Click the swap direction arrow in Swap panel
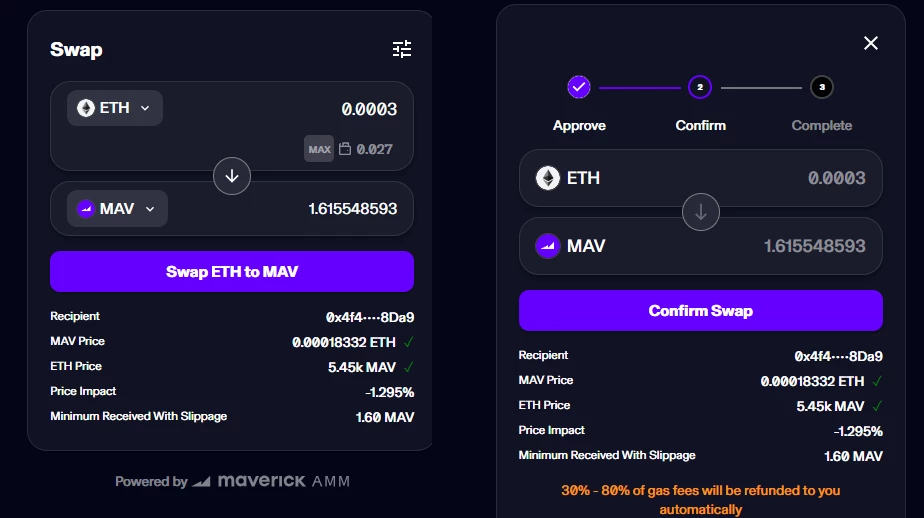 232,176
